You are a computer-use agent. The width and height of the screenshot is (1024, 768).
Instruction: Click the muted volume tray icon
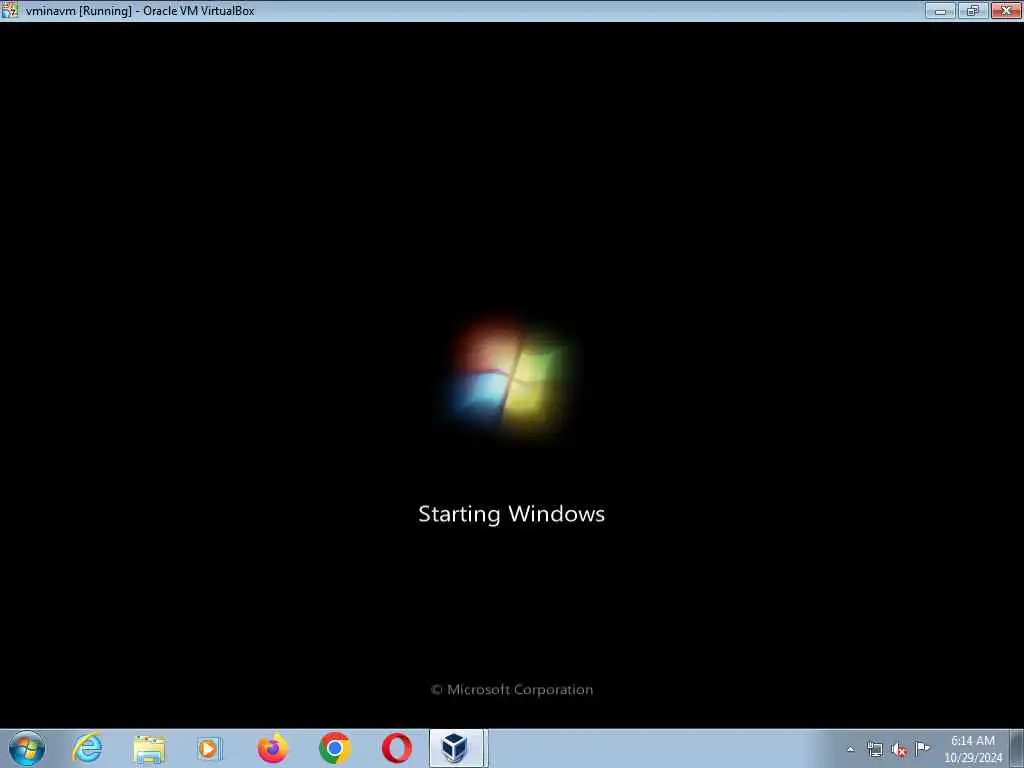(x=899, y=749)
